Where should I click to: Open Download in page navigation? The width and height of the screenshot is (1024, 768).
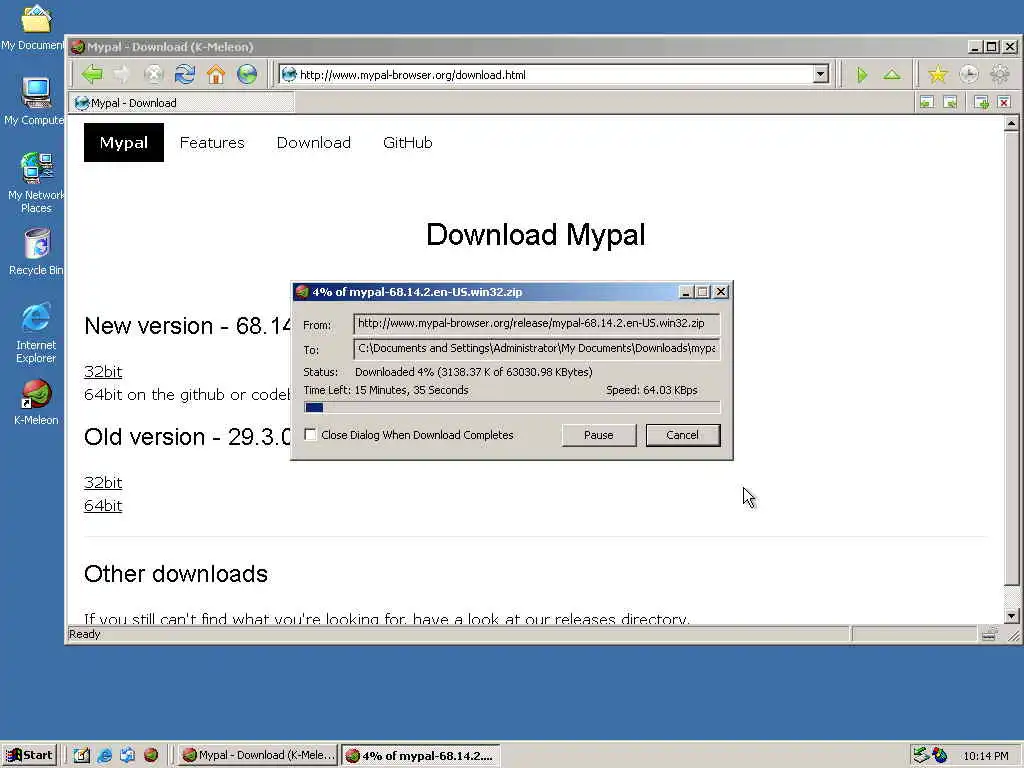(x=313, y=142)
